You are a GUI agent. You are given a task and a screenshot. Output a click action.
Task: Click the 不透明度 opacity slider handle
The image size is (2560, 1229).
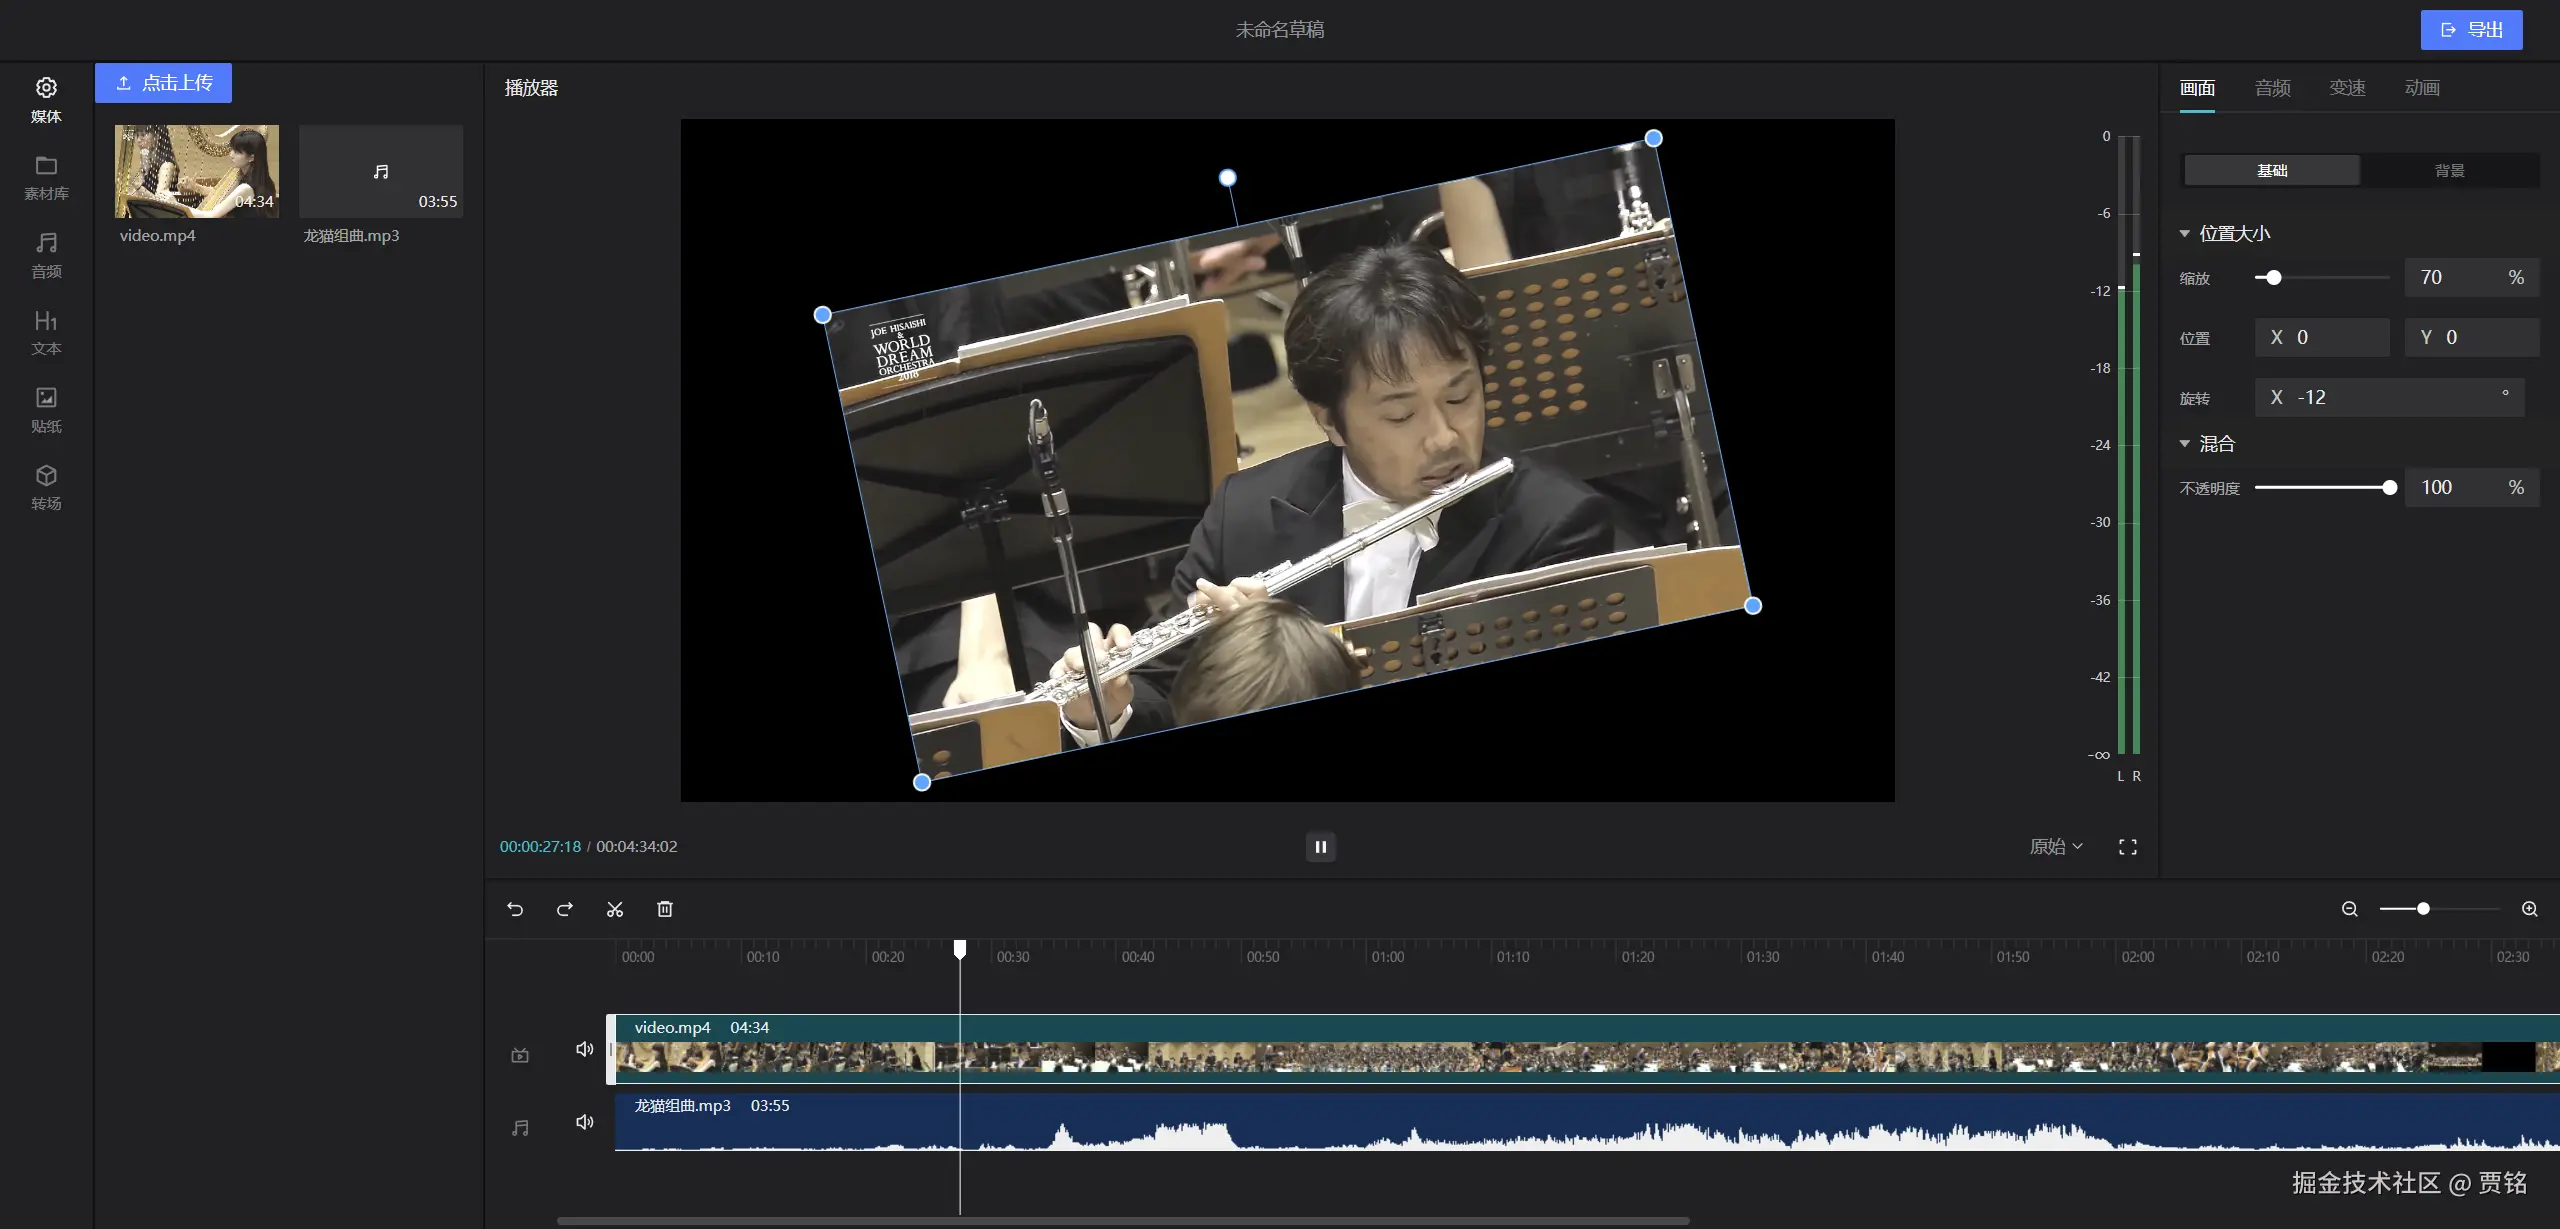pyautogui.click(x=2389, y=488)
